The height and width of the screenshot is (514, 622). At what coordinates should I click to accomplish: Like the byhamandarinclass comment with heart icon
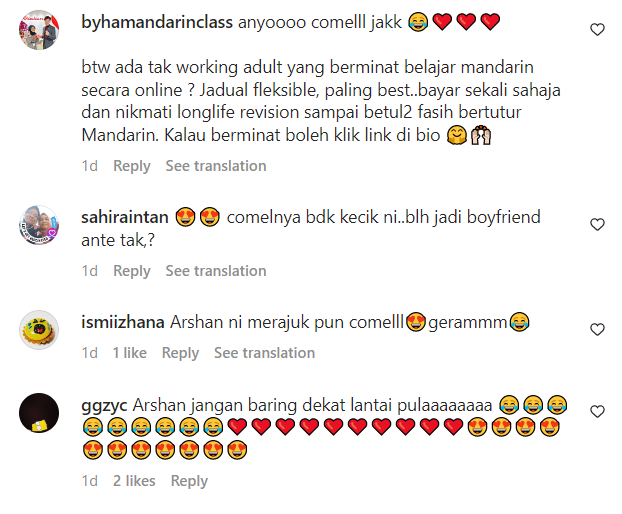(597, 30)
